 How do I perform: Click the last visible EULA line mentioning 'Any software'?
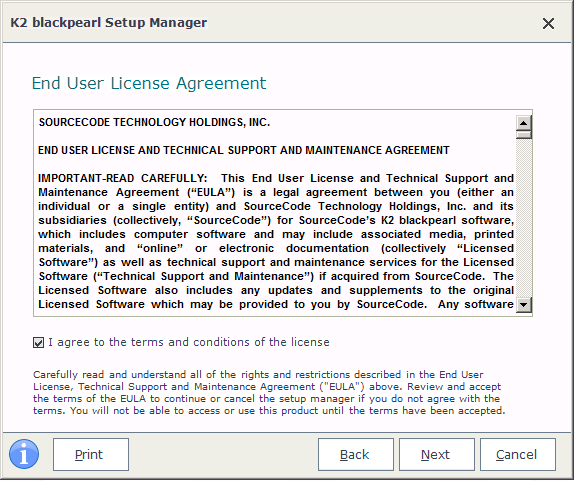[x=276, y=304]
